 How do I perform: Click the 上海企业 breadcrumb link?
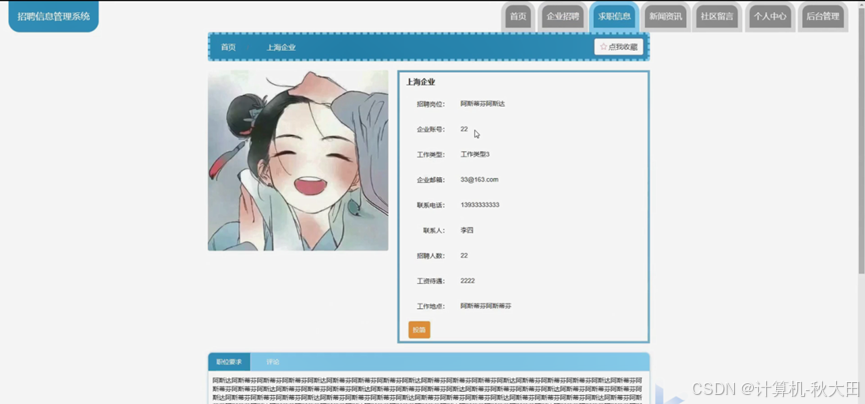click(x=281, y=47)
